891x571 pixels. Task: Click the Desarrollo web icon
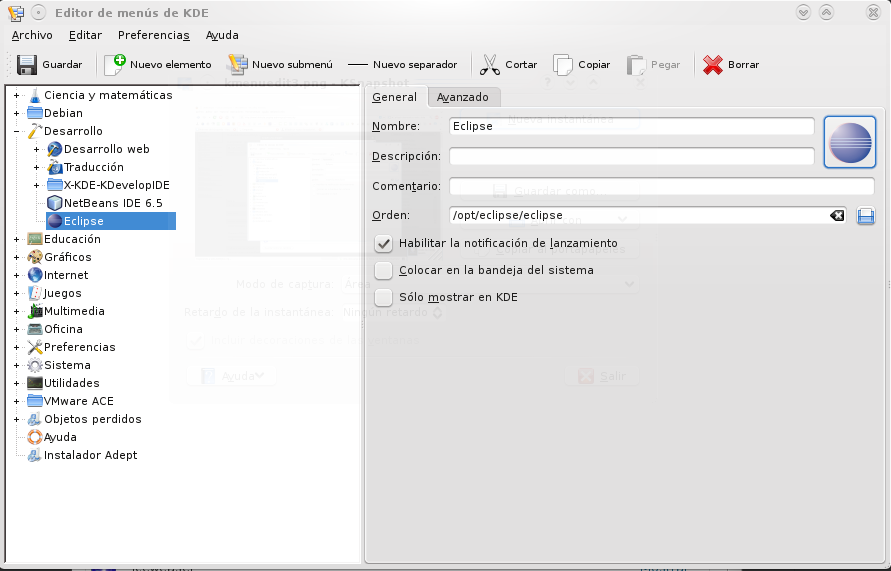coord(55,149)
